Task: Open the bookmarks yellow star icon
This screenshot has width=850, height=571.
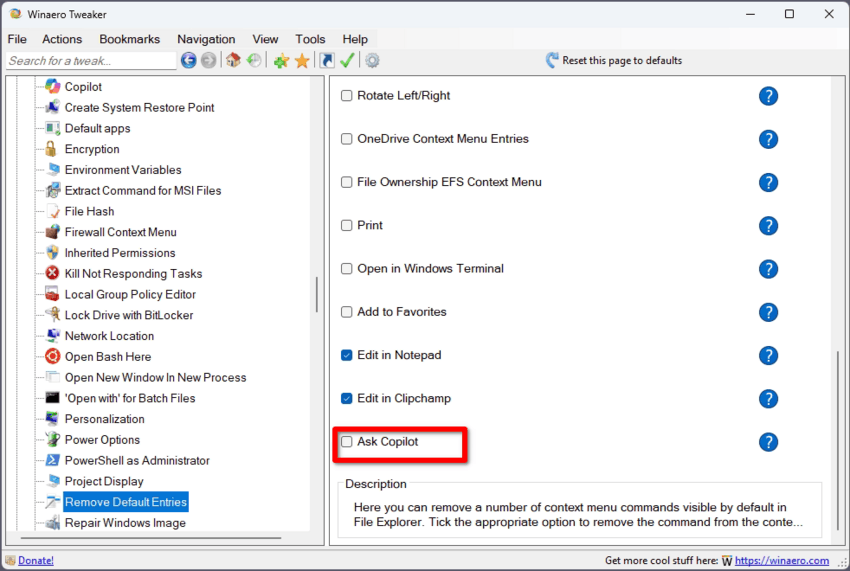Action: pos(302,61)
